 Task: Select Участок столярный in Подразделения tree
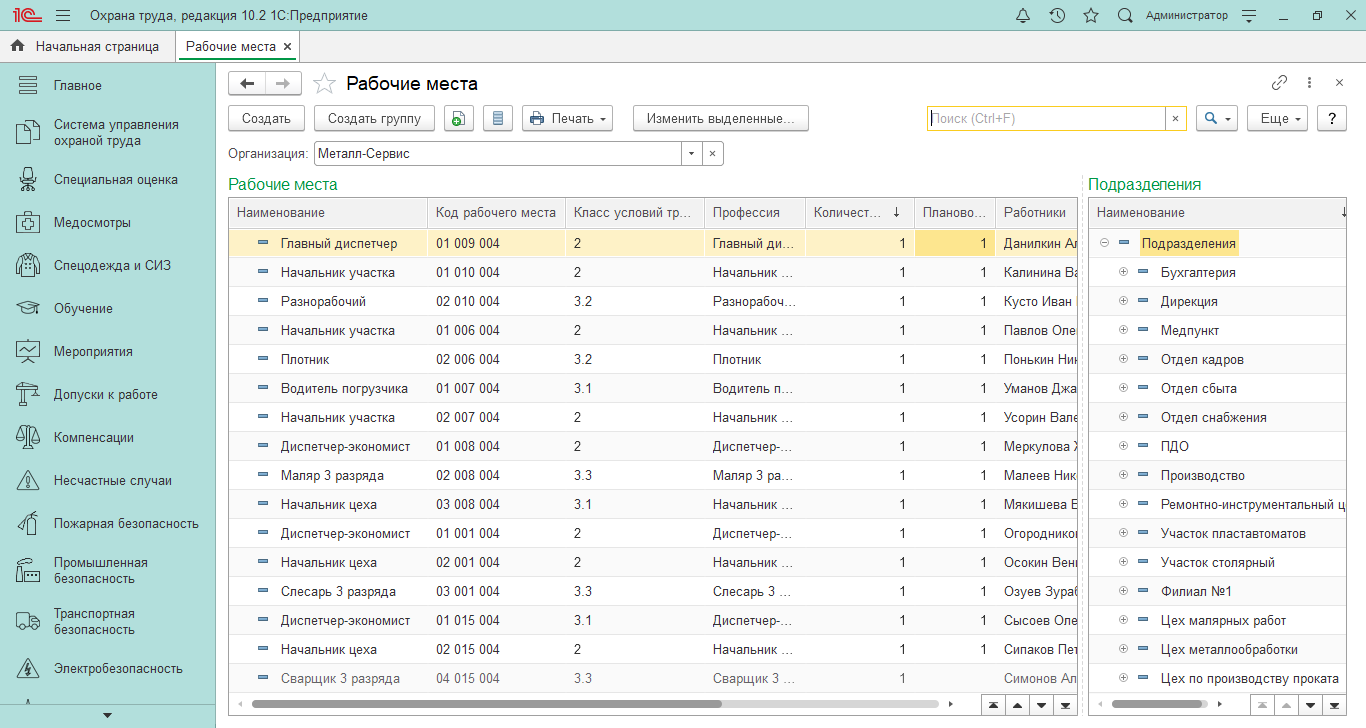pyautogui.click(x=1218, y=562)
